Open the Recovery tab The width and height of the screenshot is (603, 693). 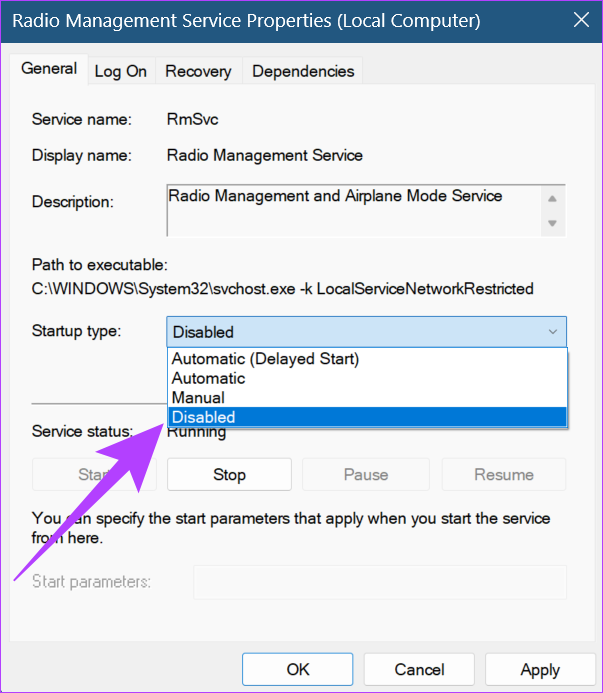click(198, 71)
